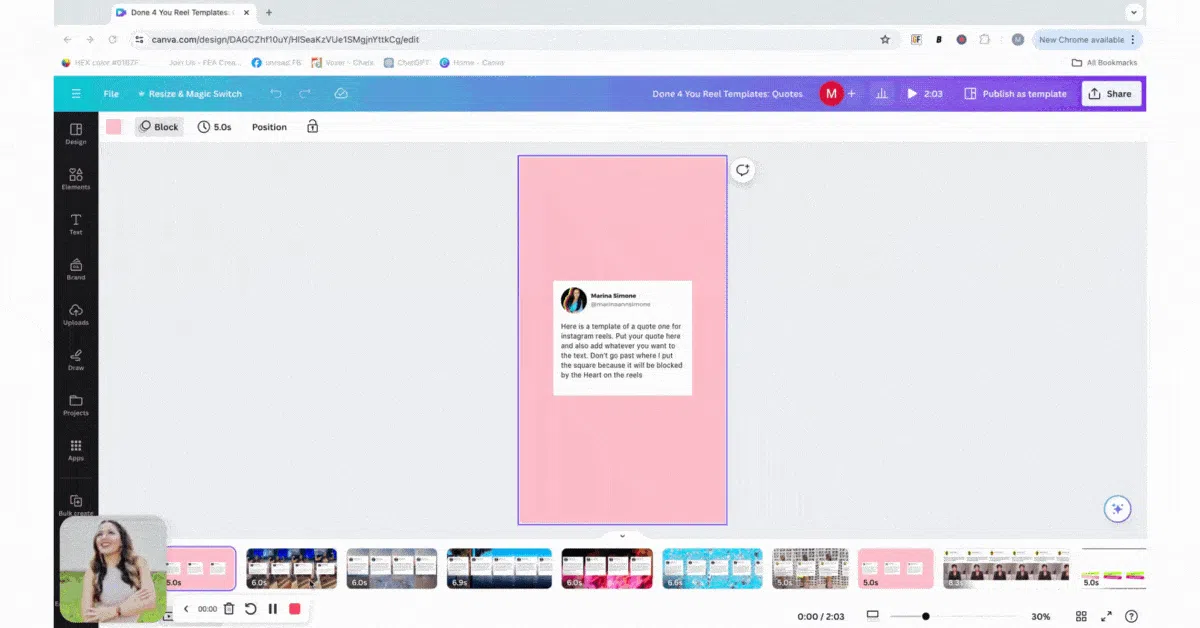The width and height of the screenshot is (1200, 628).
Task: Pause the screen recording
Action: point(272,609)
